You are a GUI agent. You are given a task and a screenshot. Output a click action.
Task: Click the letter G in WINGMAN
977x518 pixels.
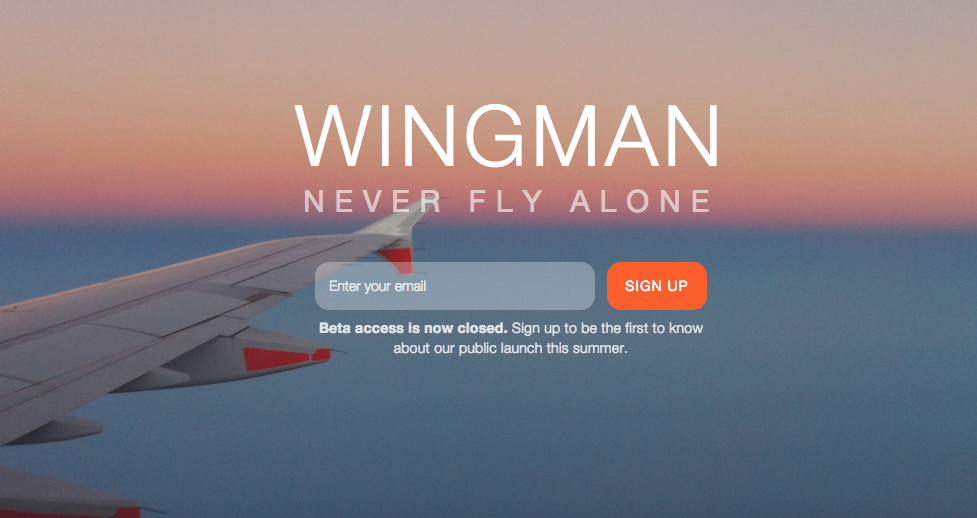(x=498, y=136)
